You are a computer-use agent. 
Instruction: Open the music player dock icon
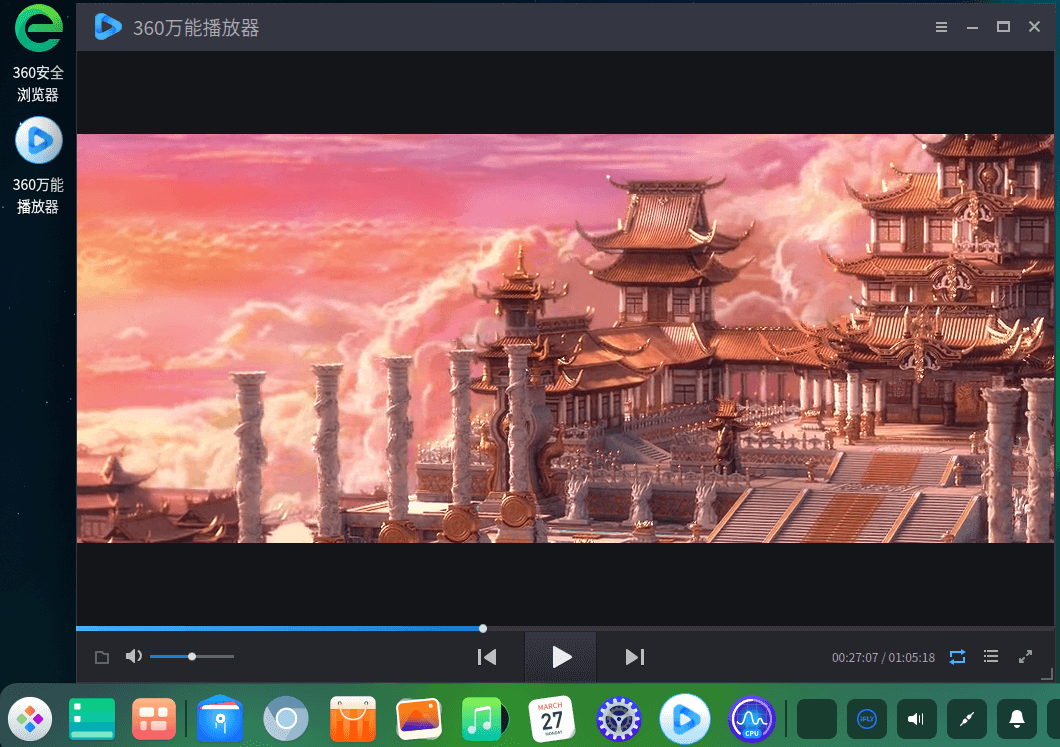[484, 719]
